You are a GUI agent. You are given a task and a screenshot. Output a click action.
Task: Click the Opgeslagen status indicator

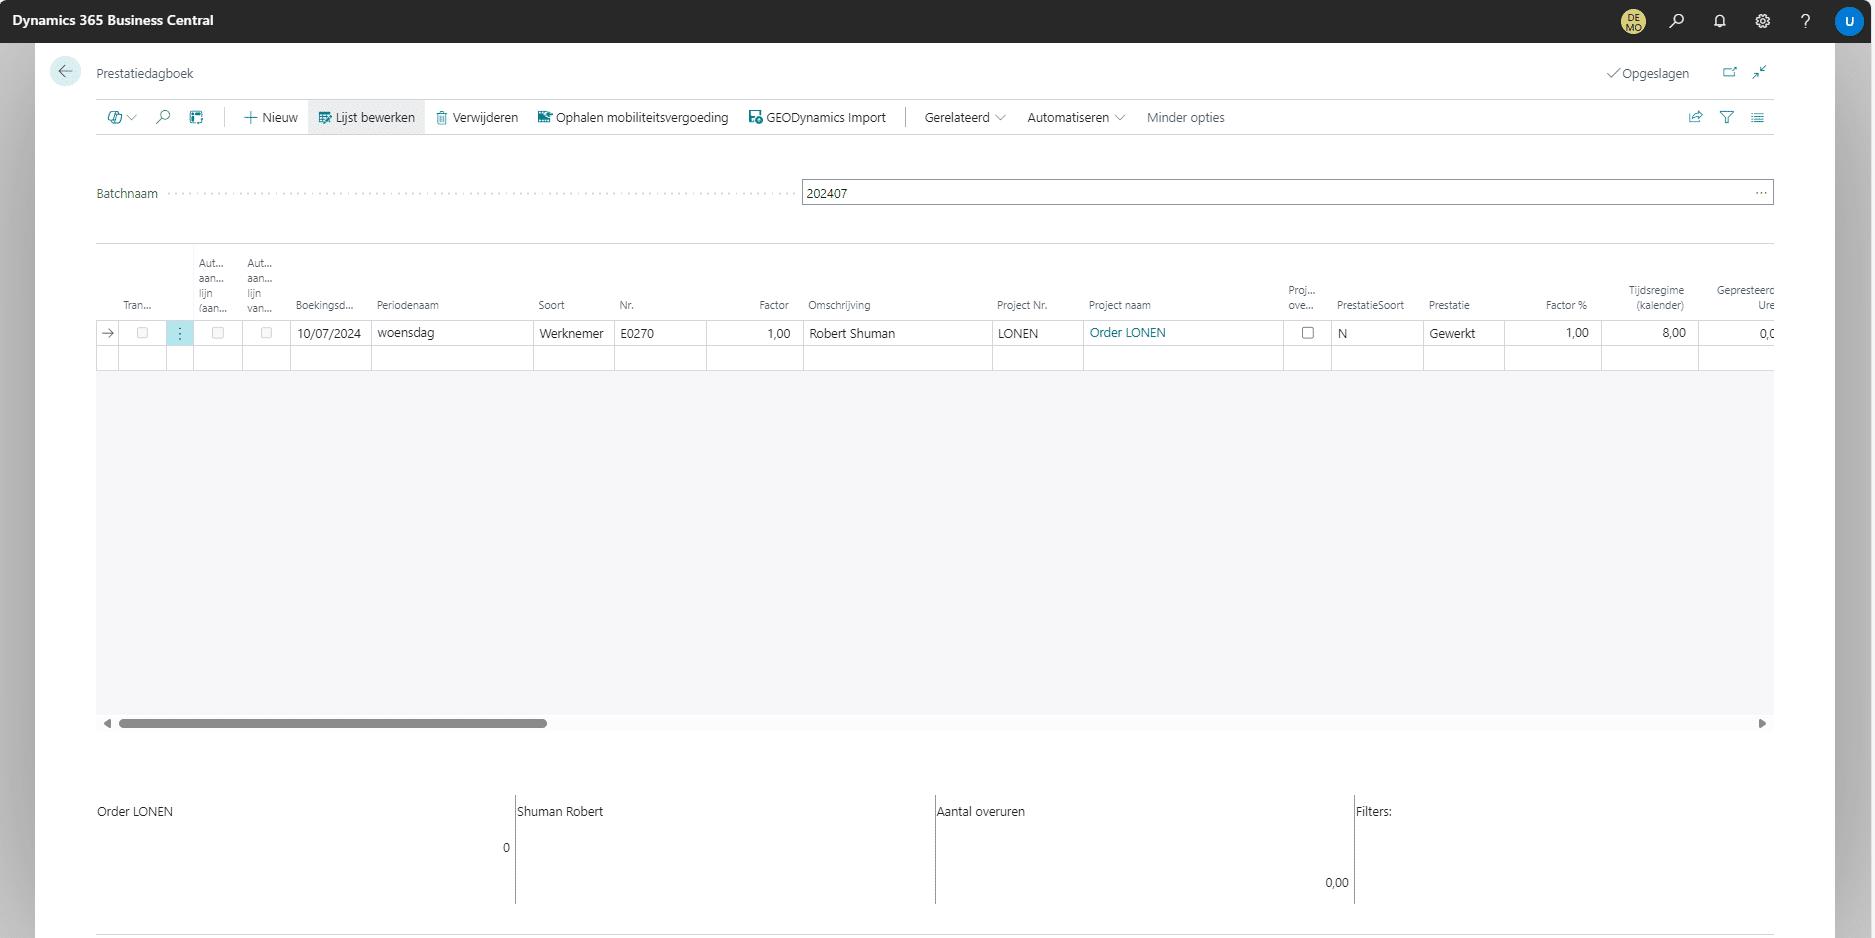coord(1647,73)
